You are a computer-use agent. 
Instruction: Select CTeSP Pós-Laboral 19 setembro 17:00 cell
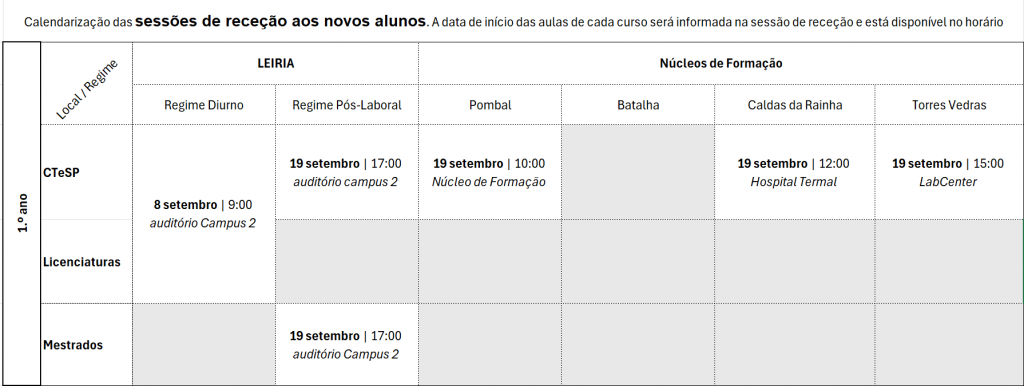pyautogui.click(x=347, y=172)
